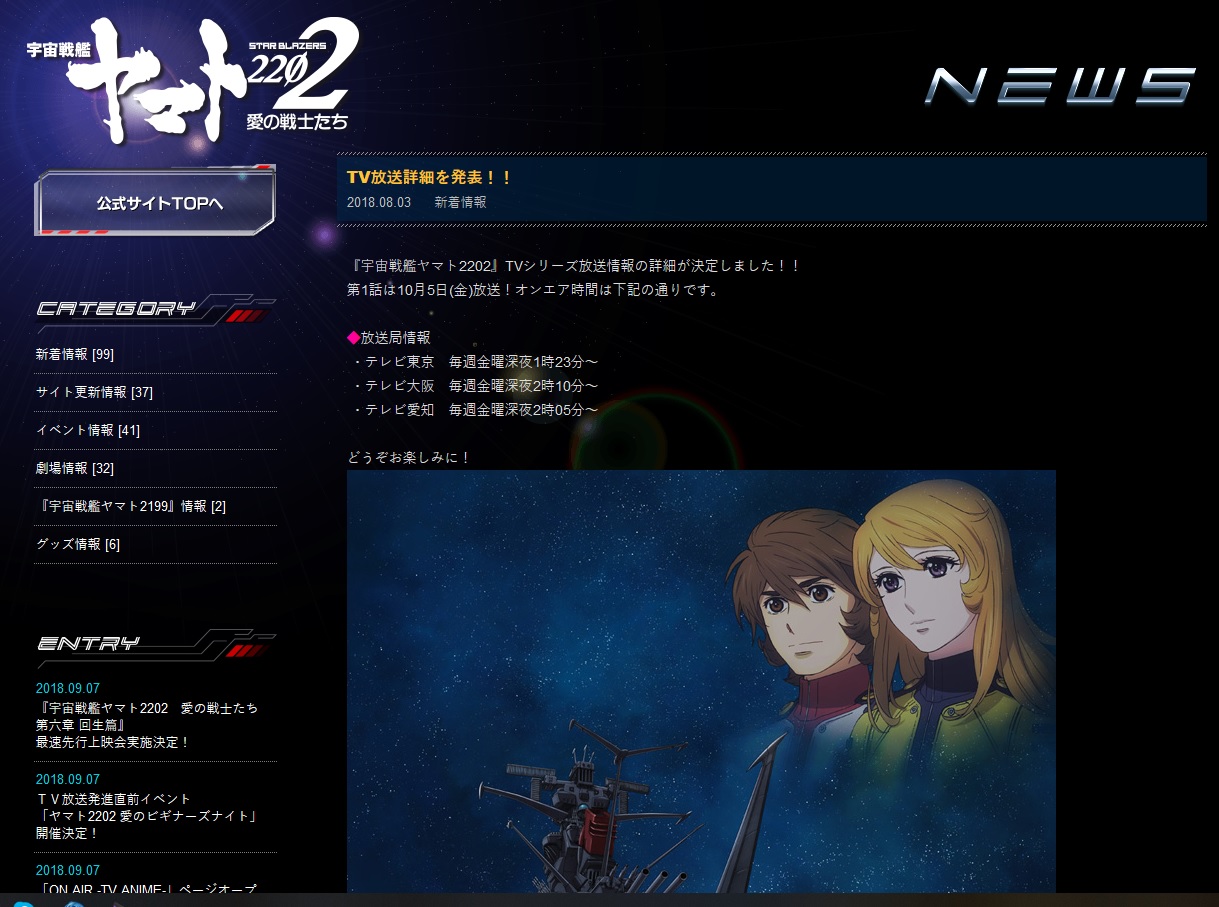Open entry 第六章 回生篇 最速先行上映会実施決定

(147, 725)
